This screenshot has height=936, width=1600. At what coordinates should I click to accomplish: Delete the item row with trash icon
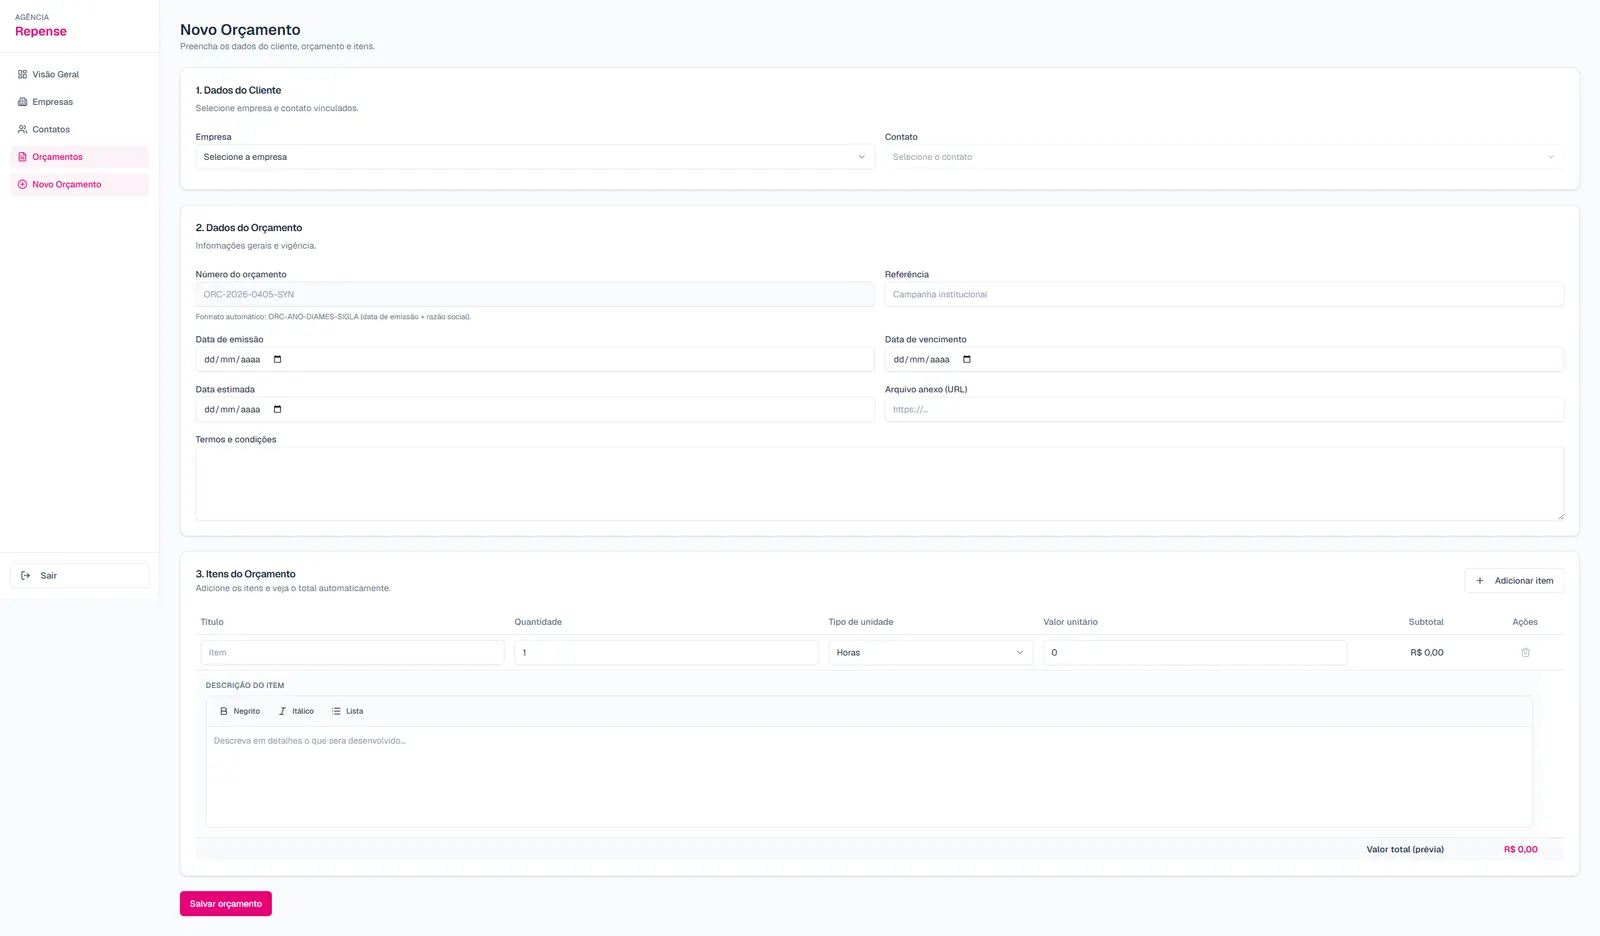[x=1525, y=652]
